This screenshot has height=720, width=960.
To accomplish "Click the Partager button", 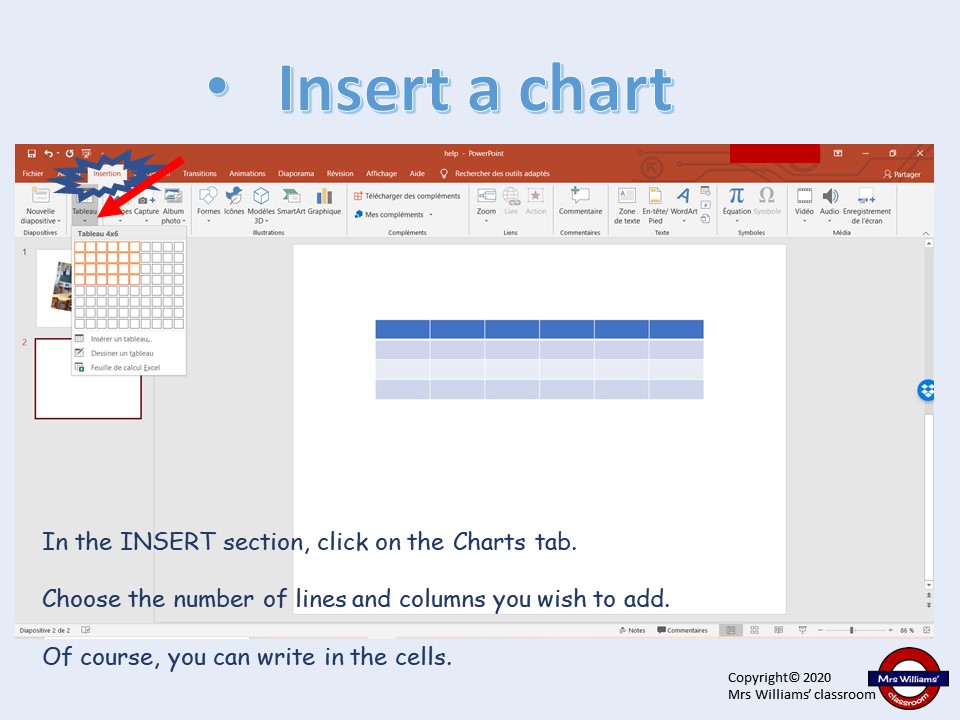I will pyautogui.click(x=902, y=174).
